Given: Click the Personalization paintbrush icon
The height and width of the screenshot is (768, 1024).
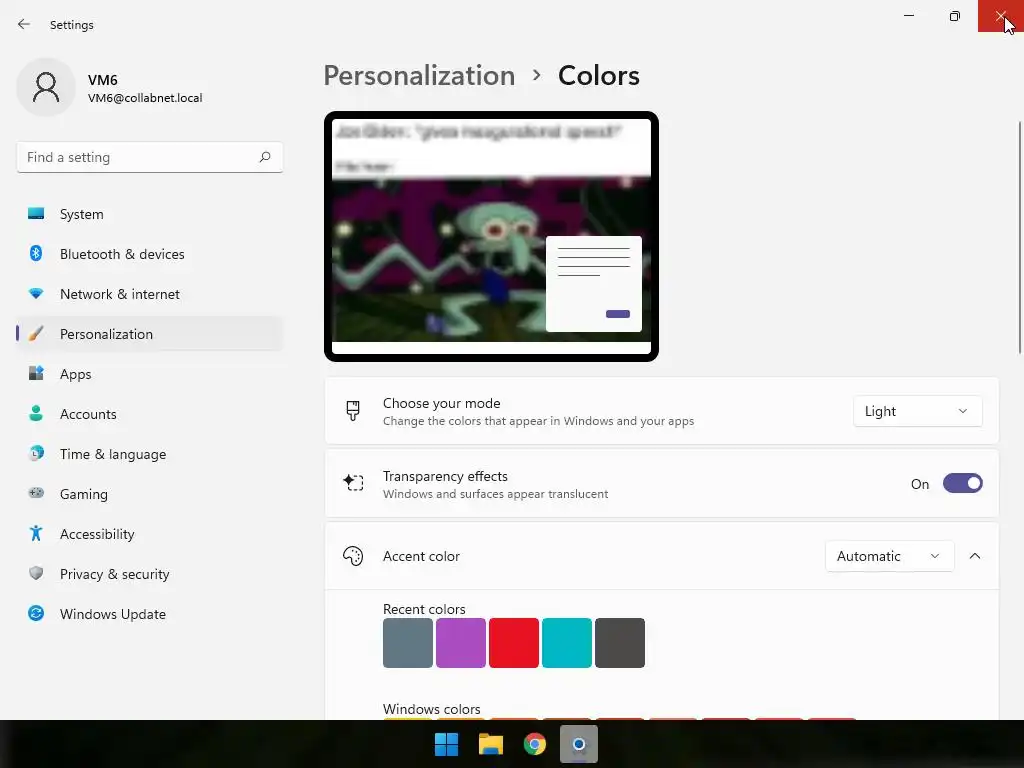Looking at the screenshot, I should [36, 334].
